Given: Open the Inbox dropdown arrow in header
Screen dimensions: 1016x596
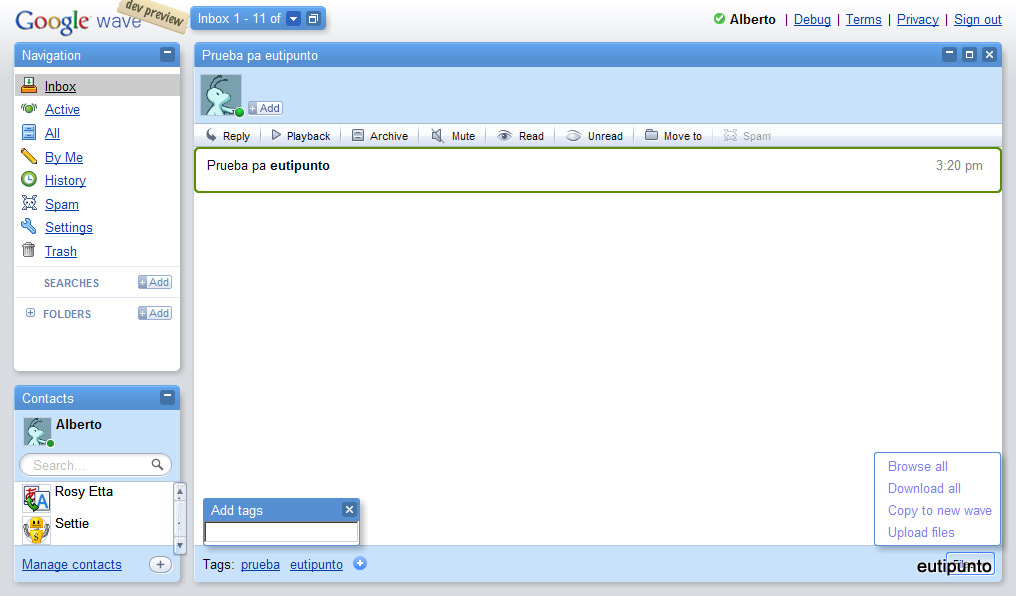Looking at the screenshot, I should 294,19.
